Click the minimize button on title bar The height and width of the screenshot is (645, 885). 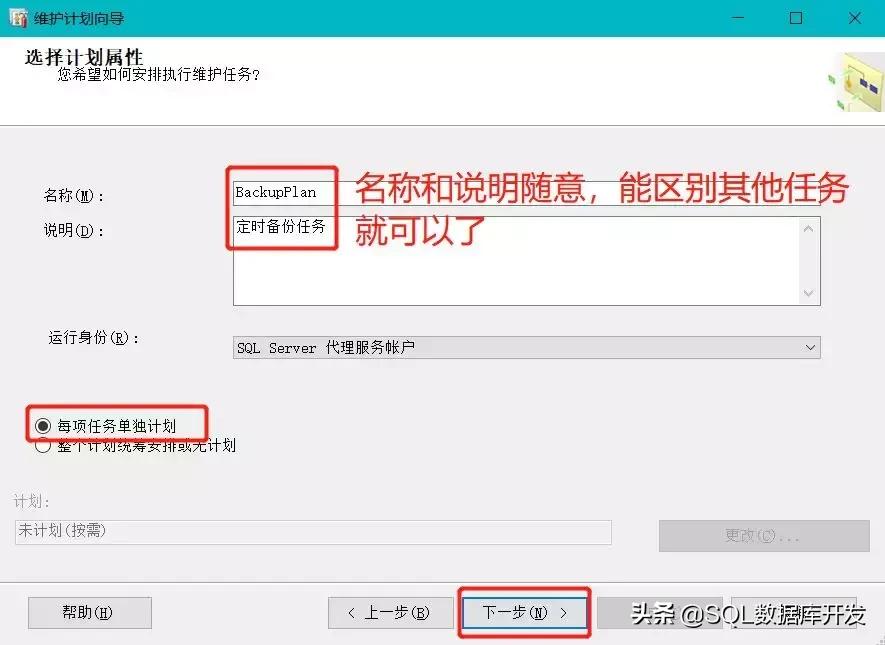(x=737, y=17)
